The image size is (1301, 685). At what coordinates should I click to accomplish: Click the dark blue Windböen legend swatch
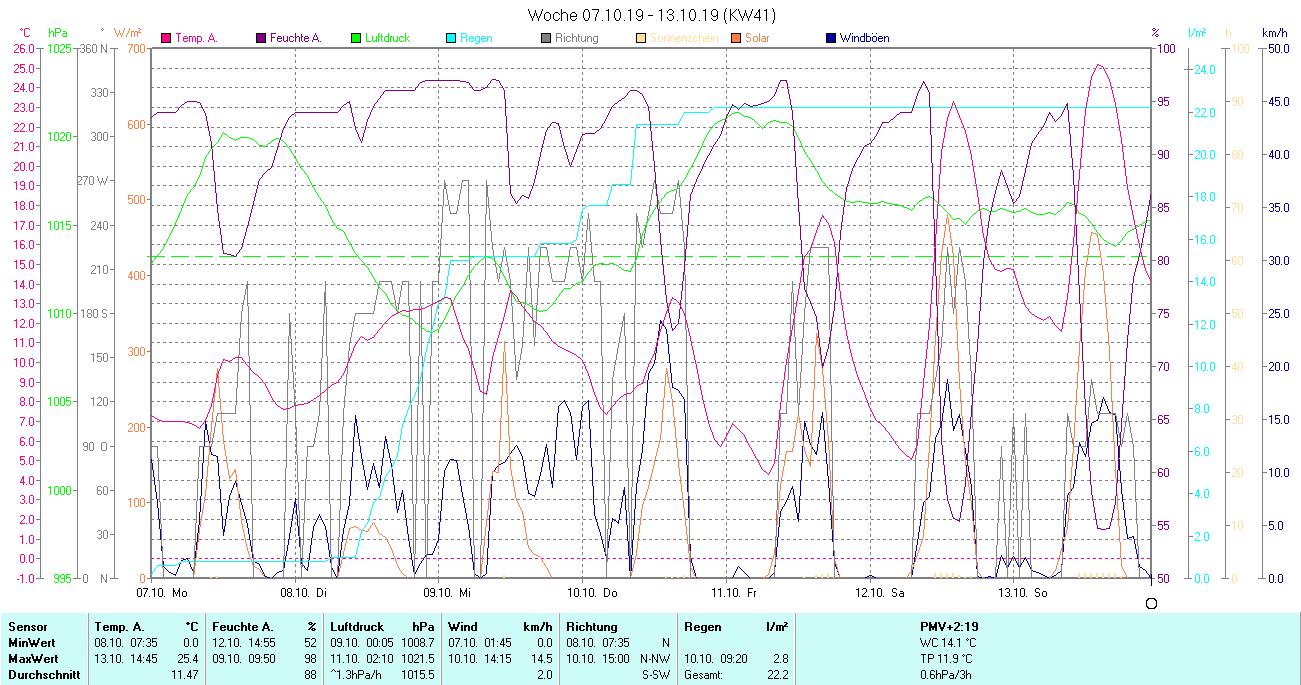[831, 38]
